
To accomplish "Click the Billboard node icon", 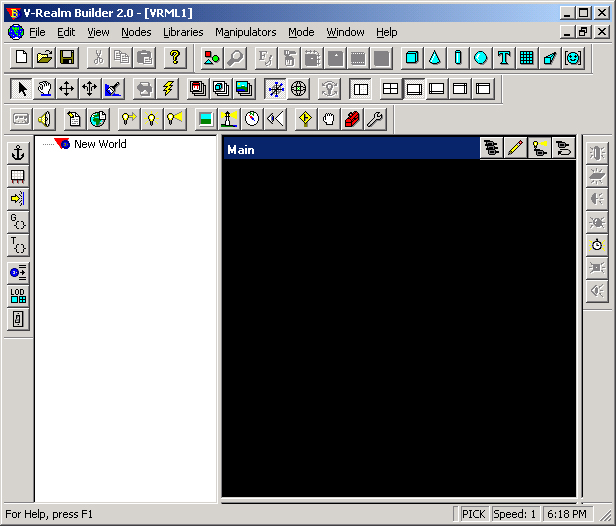I will [x=18, y=176].
